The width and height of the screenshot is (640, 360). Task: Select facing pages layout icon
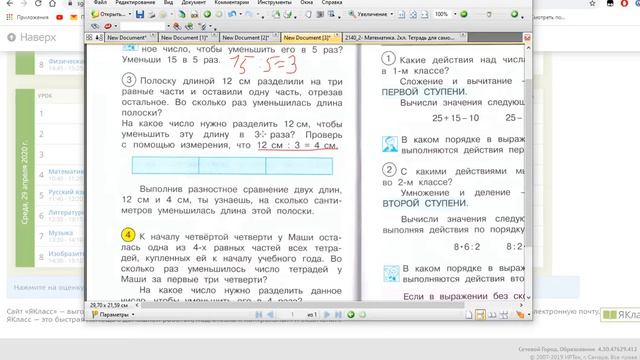click(x=492, y=315)
